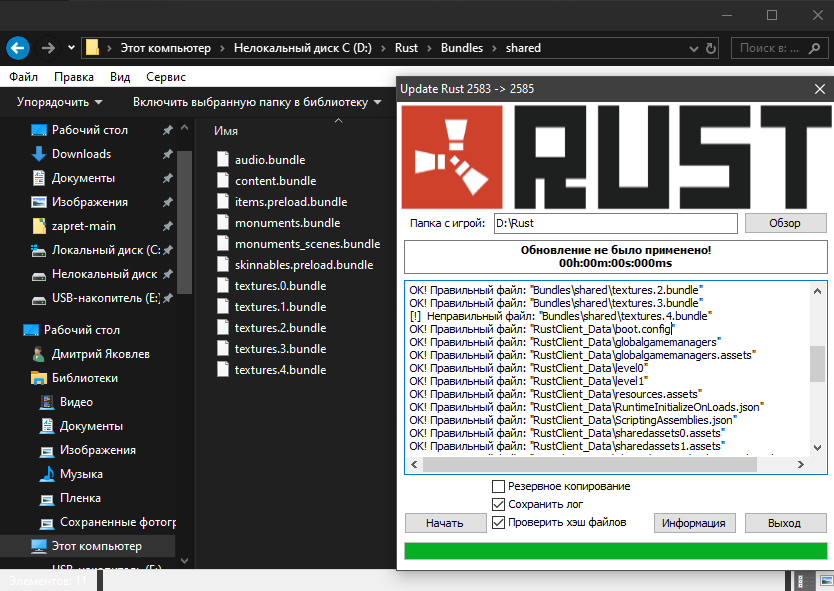834x591 pixels.
Task: Open recent locations dropdown arrow
Action: 71,47
